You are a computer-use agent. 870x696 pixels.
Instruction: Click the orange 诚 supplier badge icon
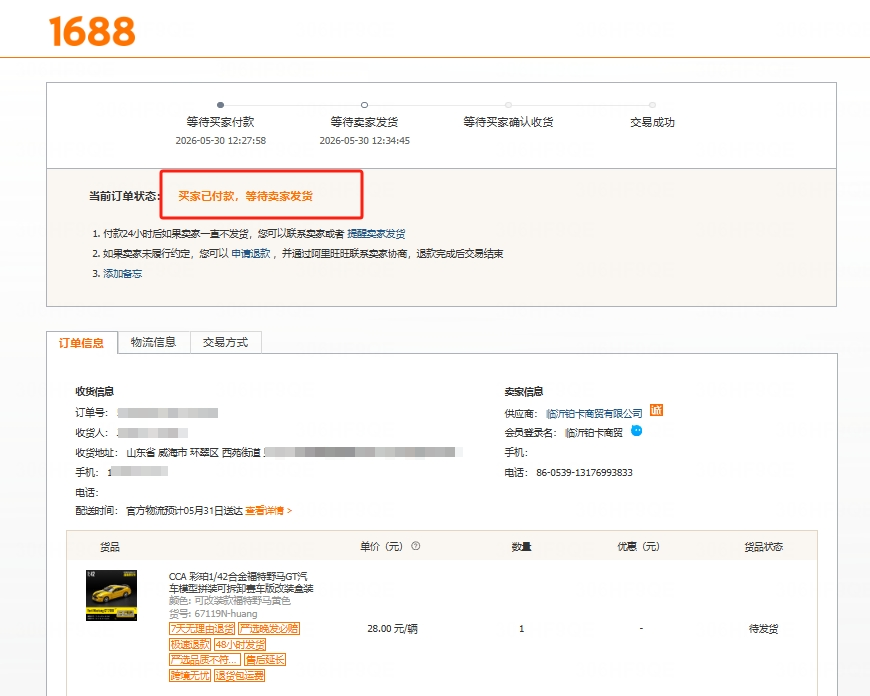coord(656,410)
